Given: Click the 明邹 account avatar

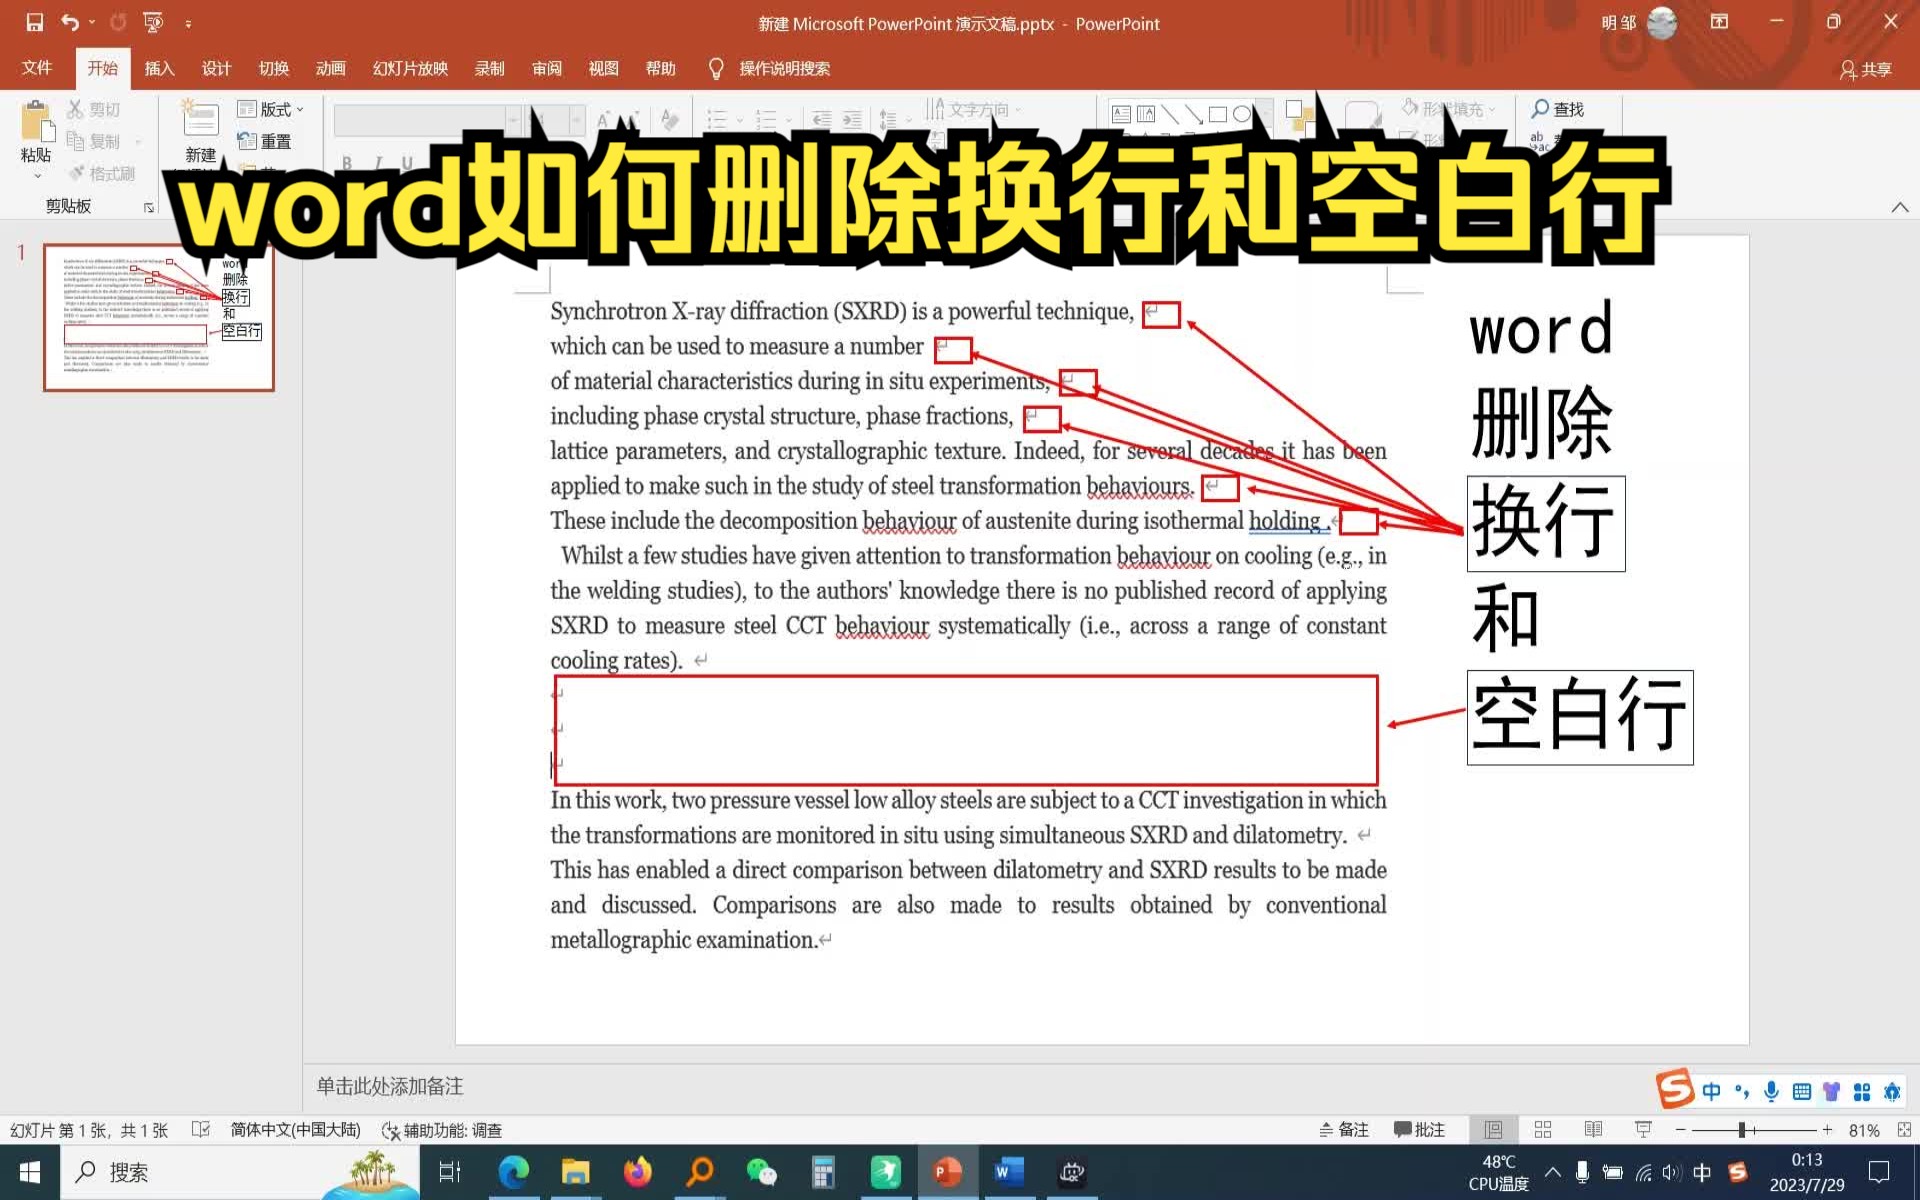Looking at the screenshot, I should click(x=1662, y=22).
